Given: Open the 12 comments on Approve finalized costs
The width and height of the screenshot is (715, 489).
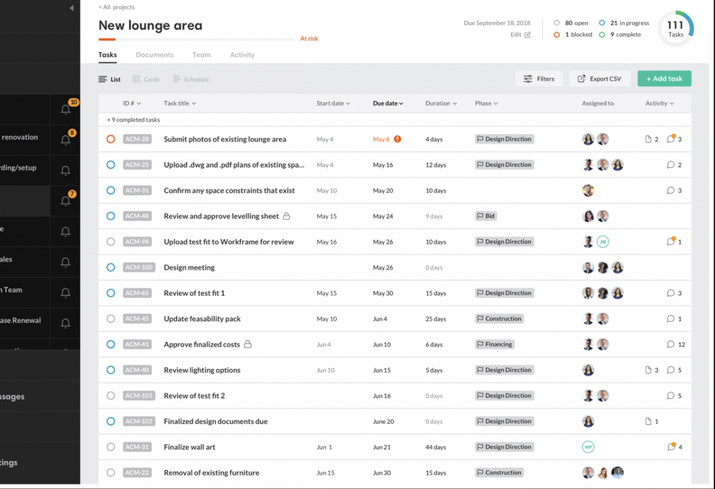Looking at the screenshot, I should point(670,344).
